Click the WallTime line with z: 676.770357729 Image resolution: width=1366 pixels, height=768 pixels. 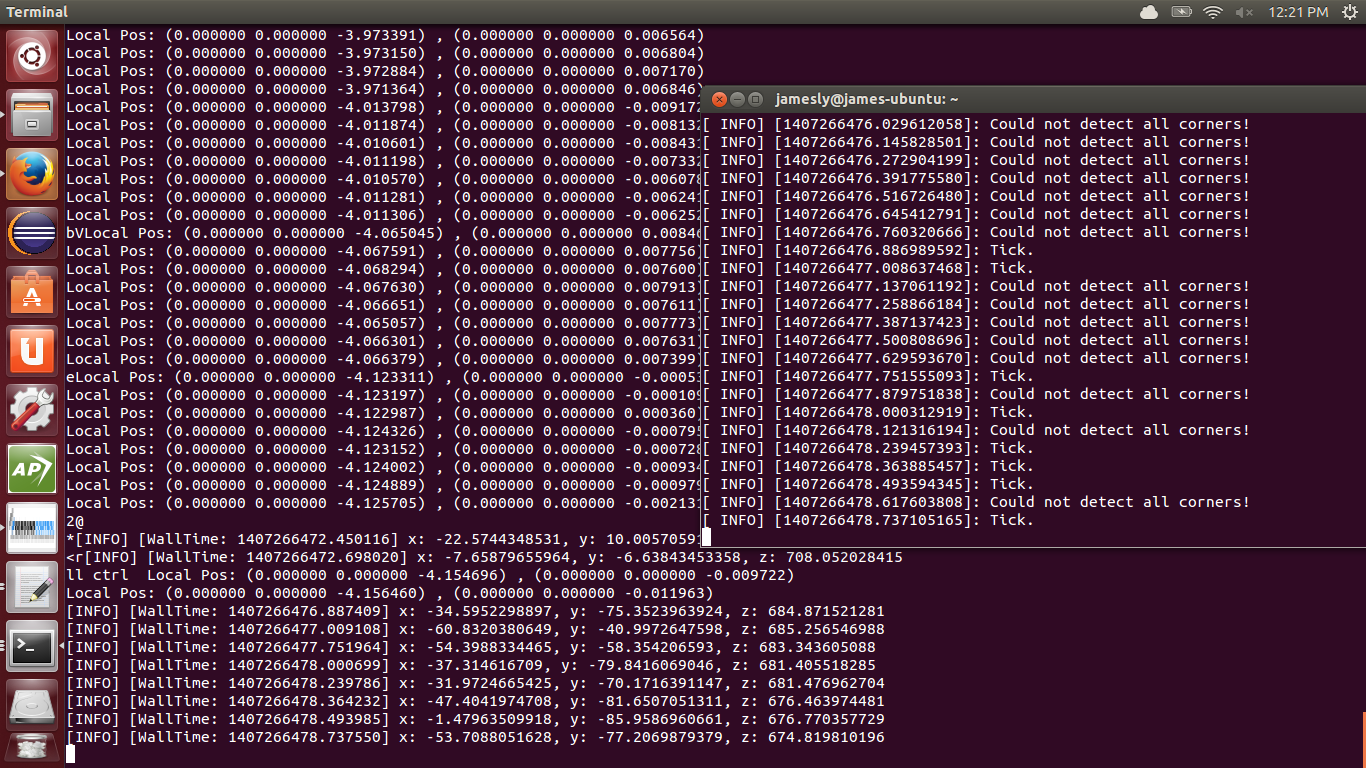(475, 718)
